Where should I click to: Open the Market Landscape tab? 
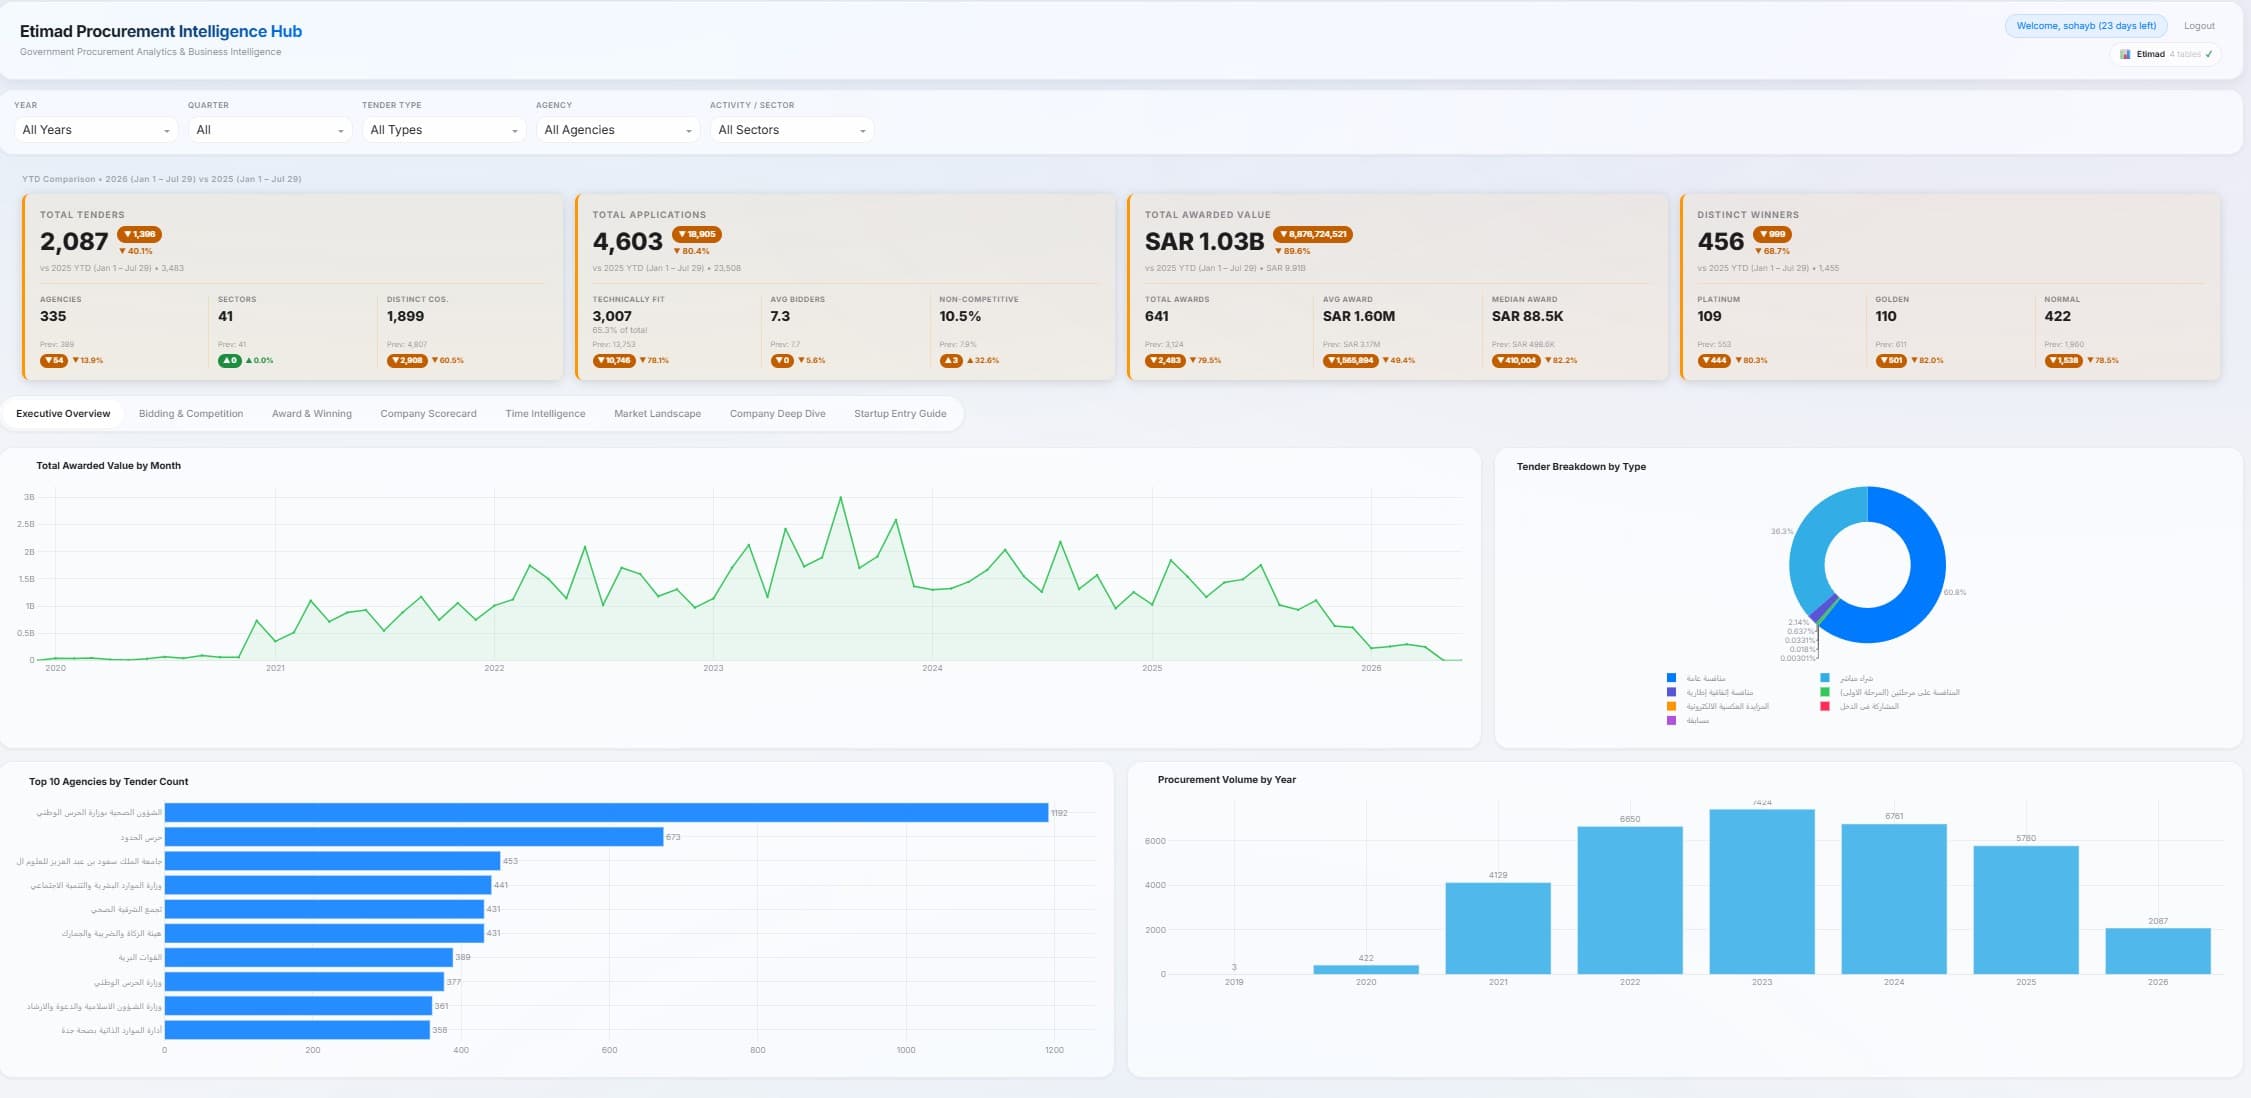click(657, 414)
